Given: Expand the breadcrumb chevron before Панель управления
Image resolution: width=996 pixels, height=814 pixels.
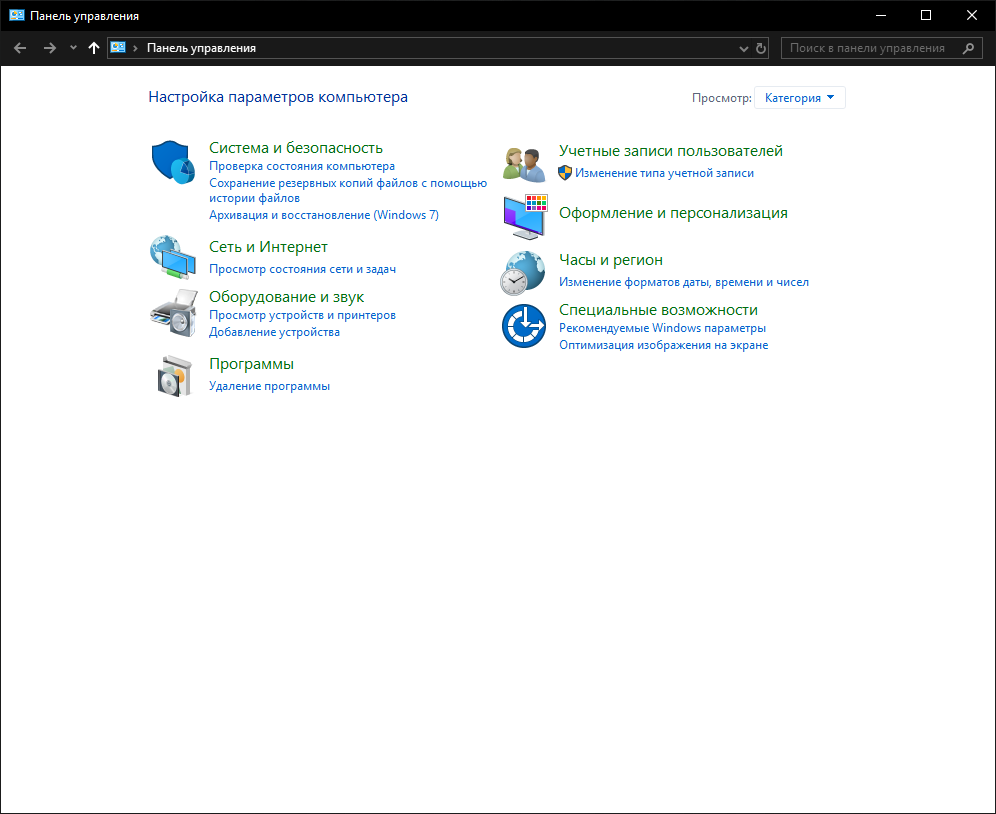Looking at the screenshot, I should tap(135, 48).
